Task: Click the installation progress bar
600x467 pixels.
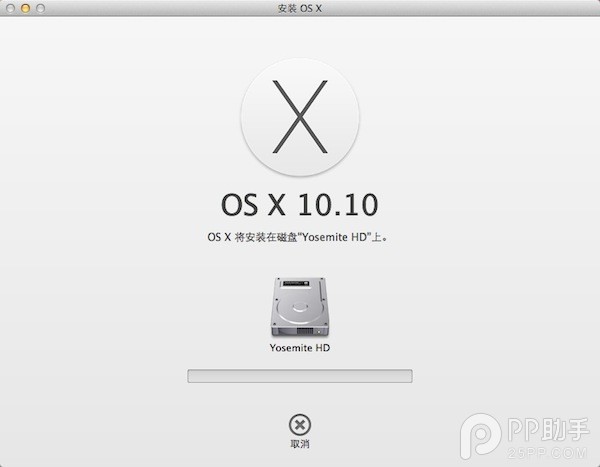Action: [300, 376]
